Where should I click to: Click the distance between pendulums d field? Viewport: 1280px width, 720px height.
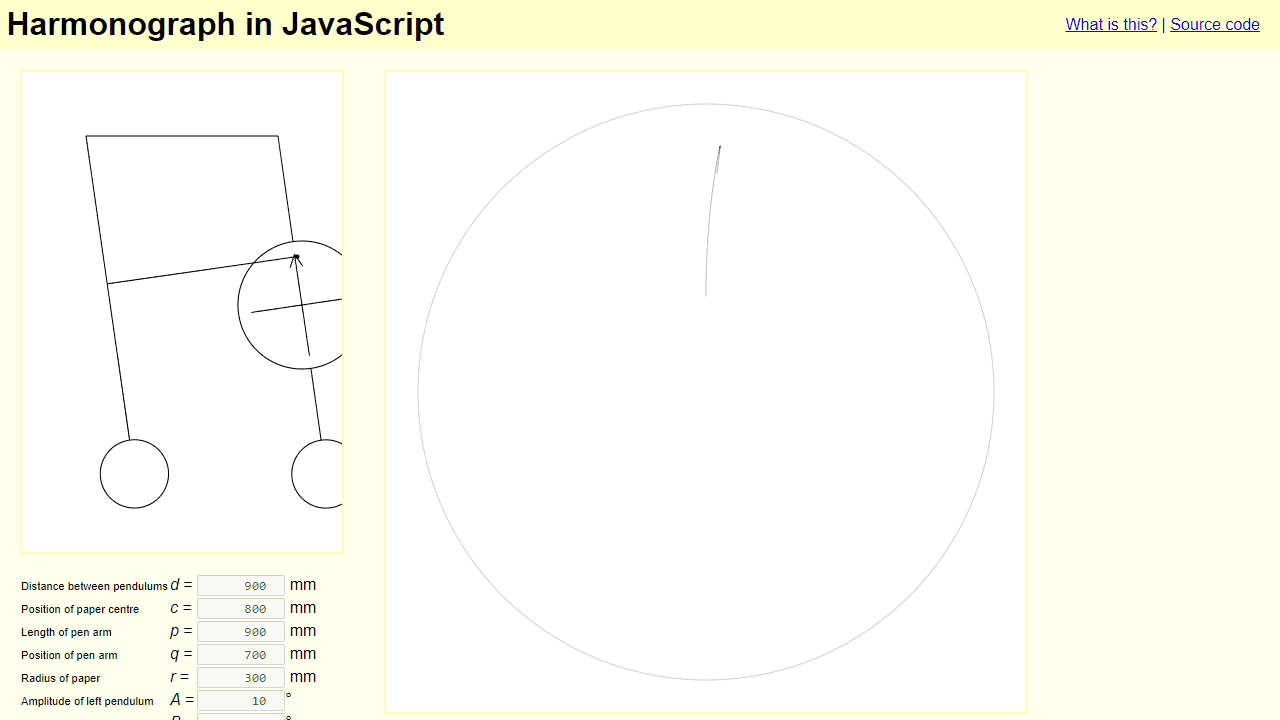pyautogui.click(x=241, y=586)
